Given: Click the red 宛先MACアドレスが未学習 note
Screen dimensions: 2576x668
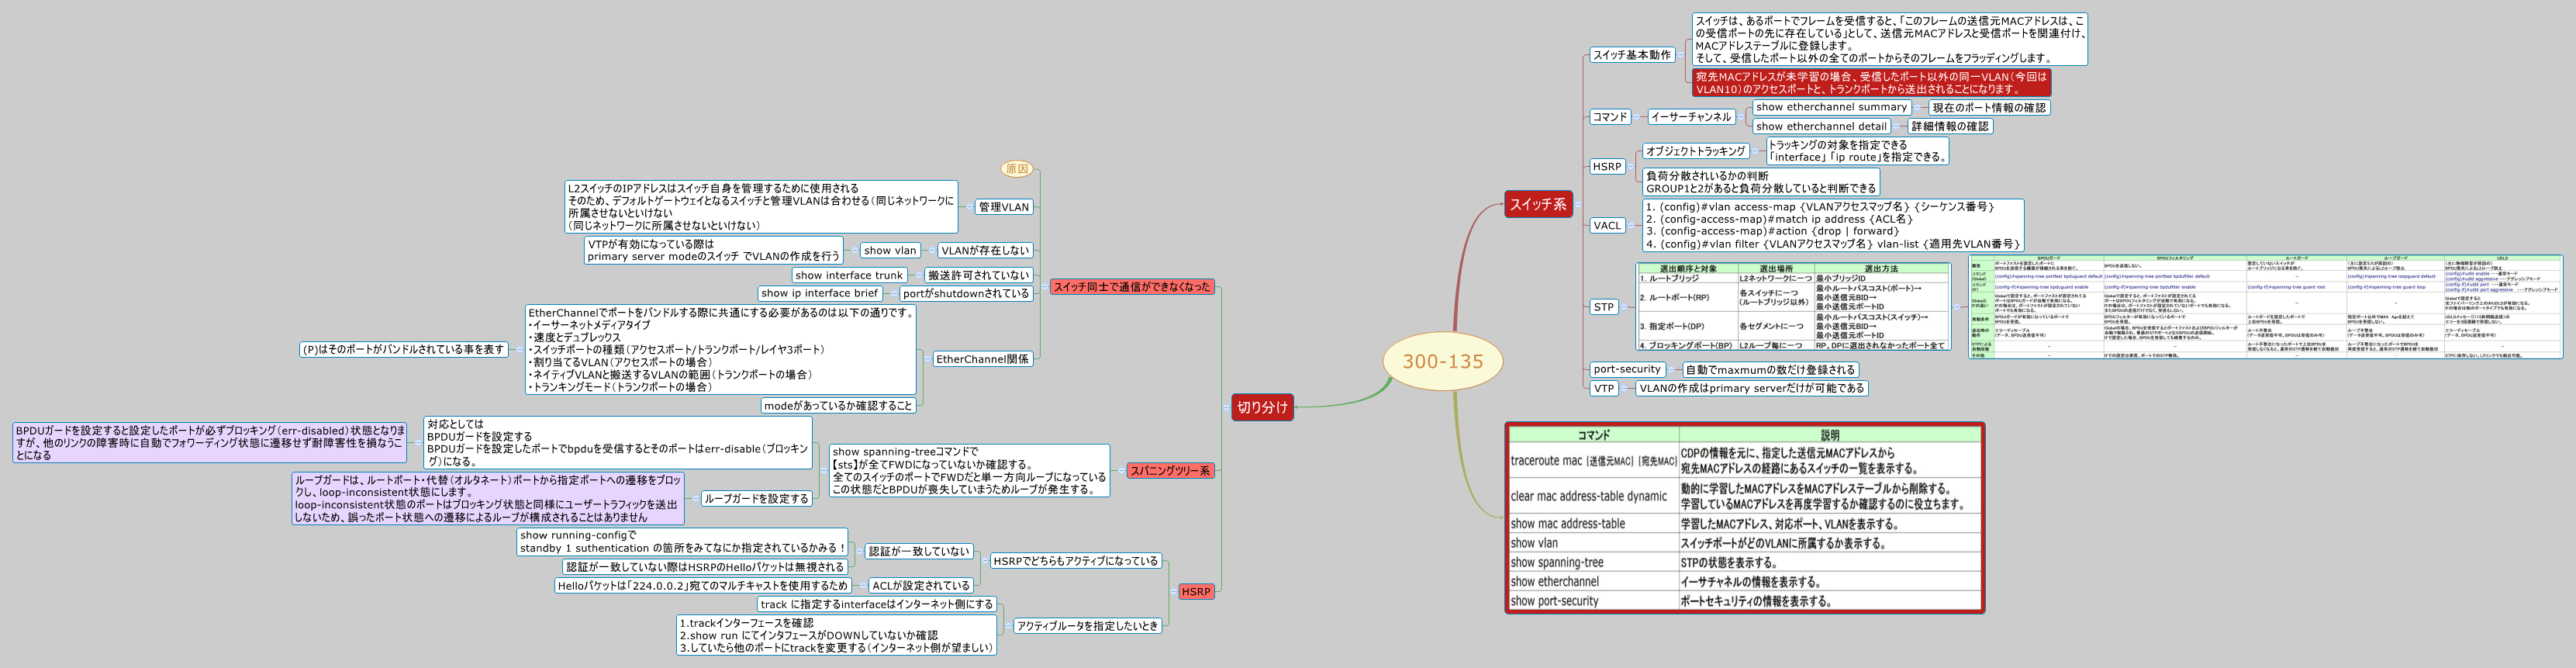Looking at the screenshot, I should coord(1871,82).
